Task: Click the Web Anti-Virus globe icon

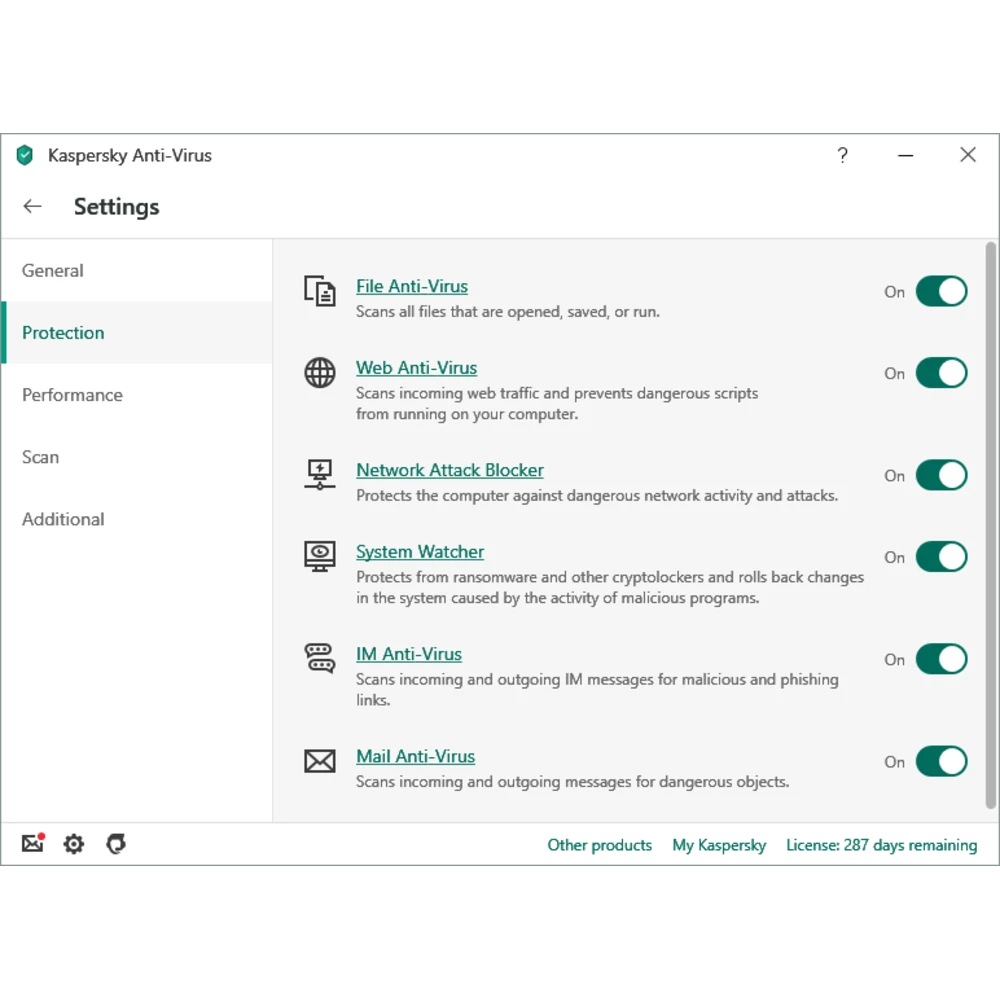Action: point(320,373)
